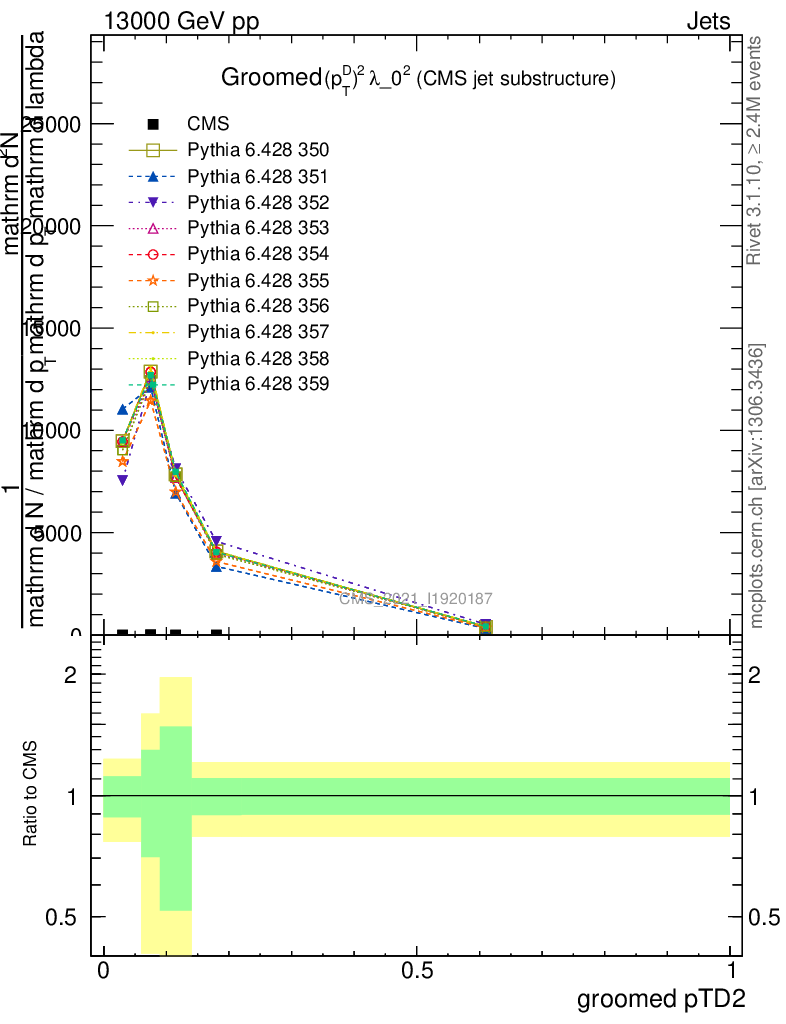Image resolution: width=786 pixels, height=1024 pixels.
Task: Select the "groomed pTD2" x-axis label
Action: click(660, 998)
